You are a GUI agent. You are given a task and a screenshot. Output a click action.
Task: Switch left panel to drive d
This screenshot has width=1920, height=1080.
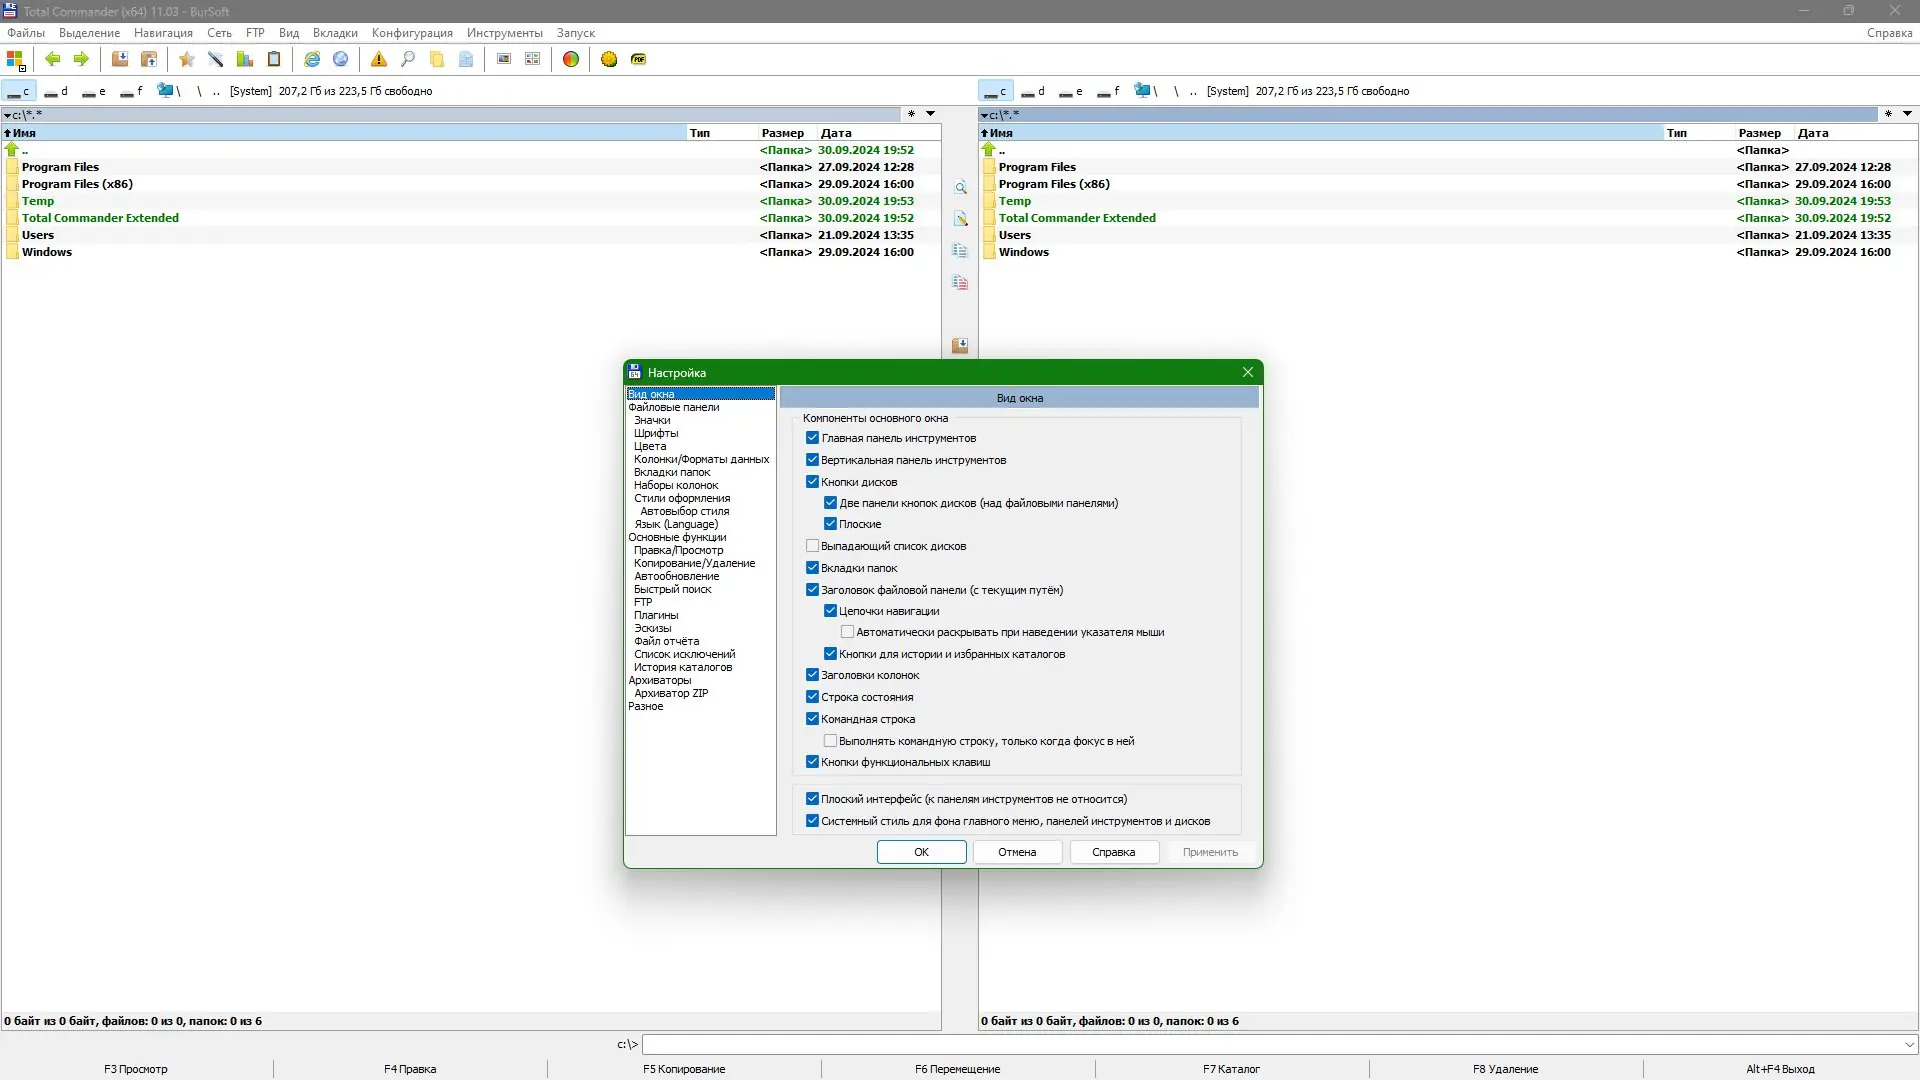point(56,91)
